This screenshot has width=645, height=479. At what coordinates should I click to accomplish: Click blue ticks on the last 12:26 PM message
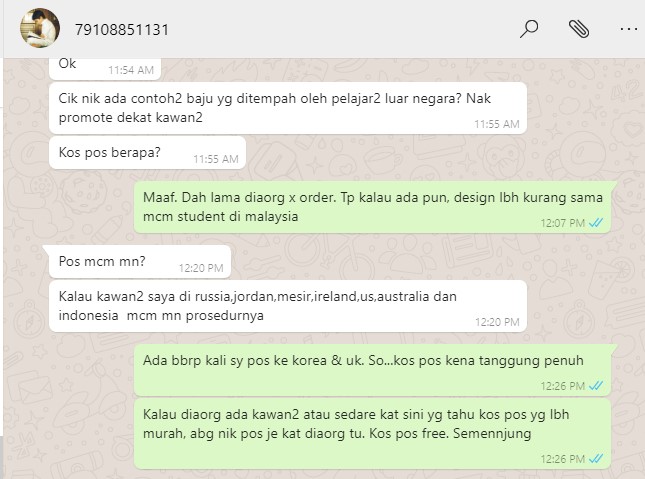point(596,459)
